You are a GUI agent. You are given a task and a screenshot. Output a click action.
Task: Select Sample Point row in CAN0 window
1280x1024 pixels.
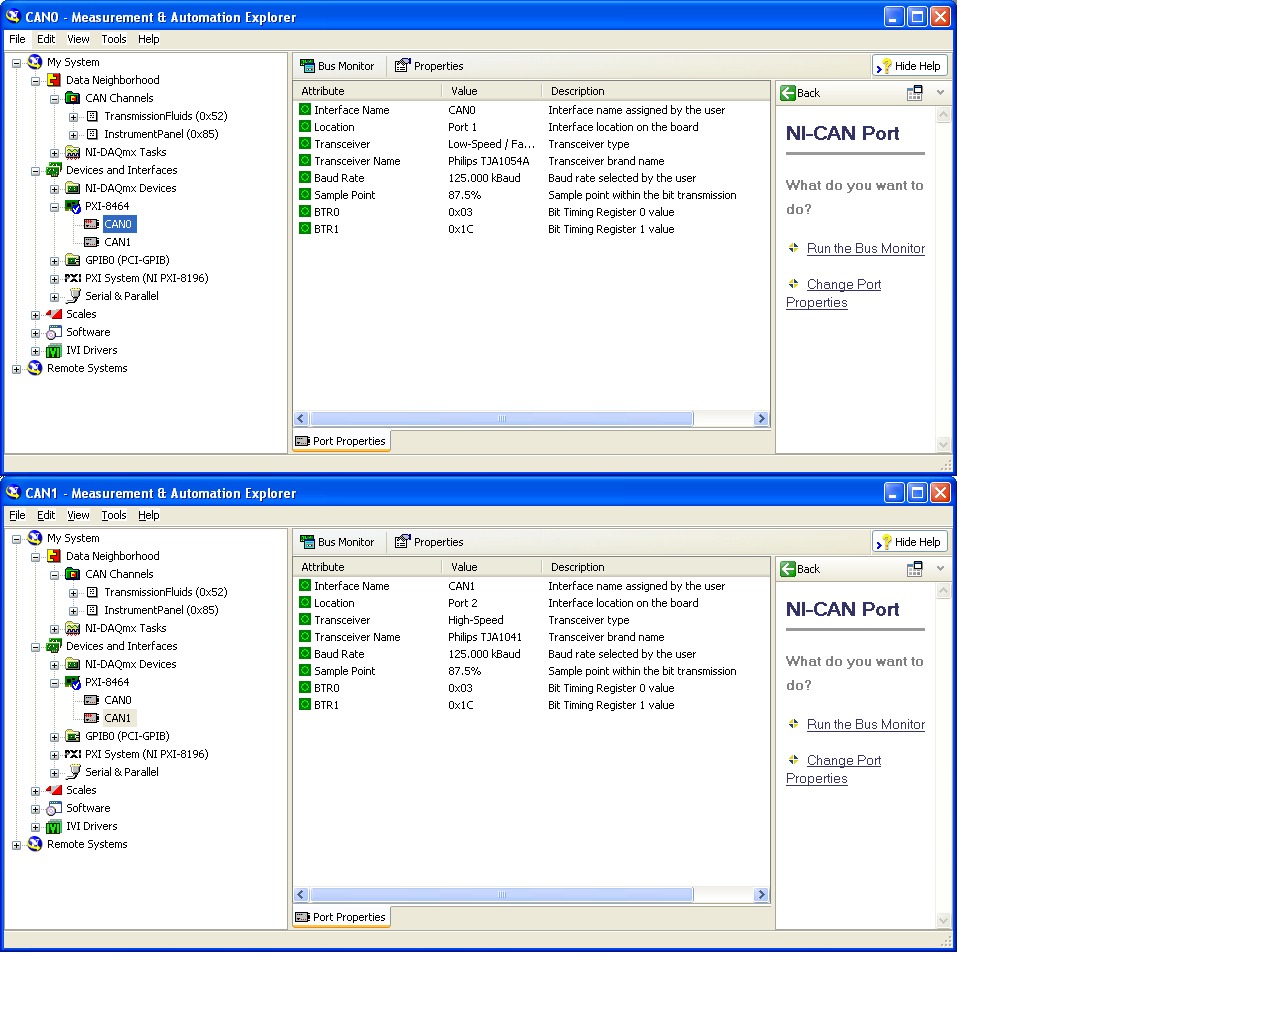point(531,195)
